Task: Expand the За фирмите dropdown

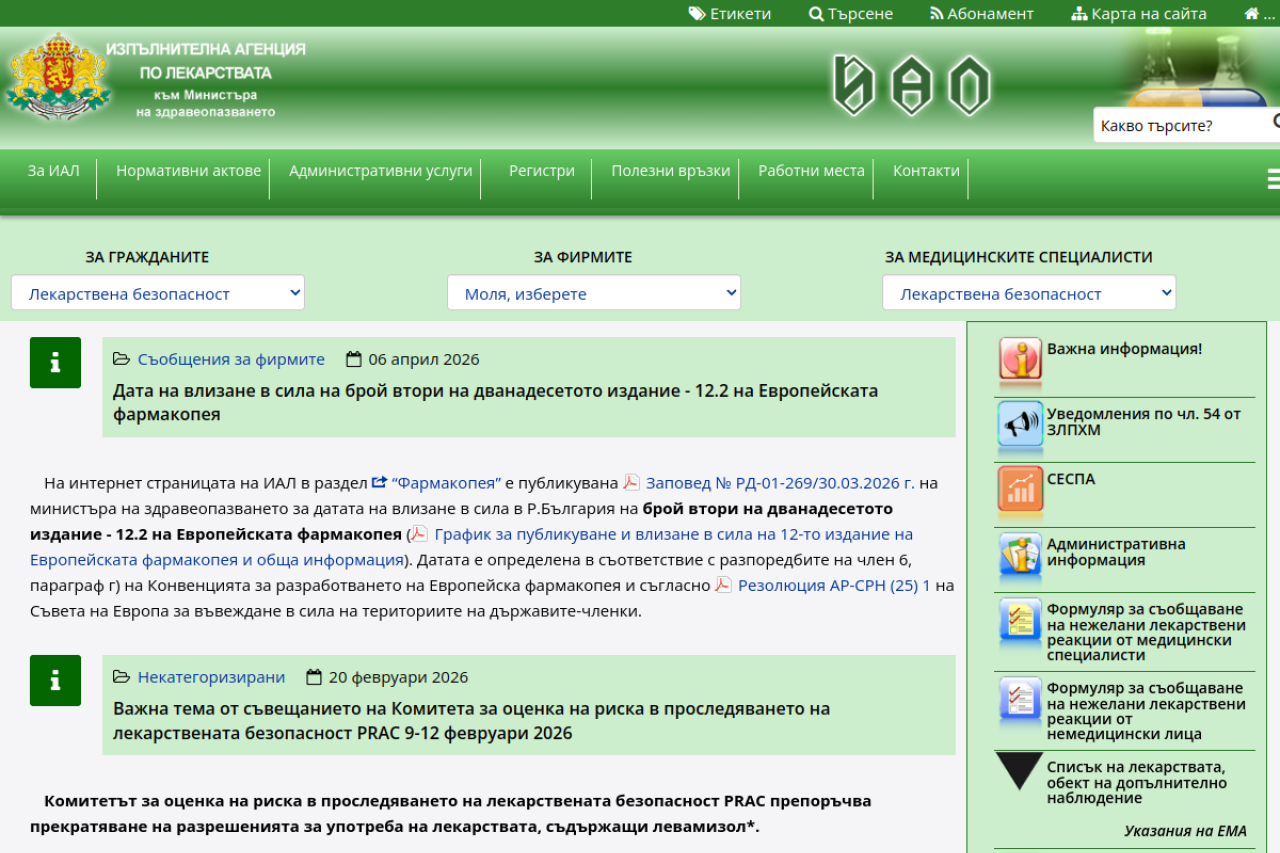Action: click(x=593, y=293)
